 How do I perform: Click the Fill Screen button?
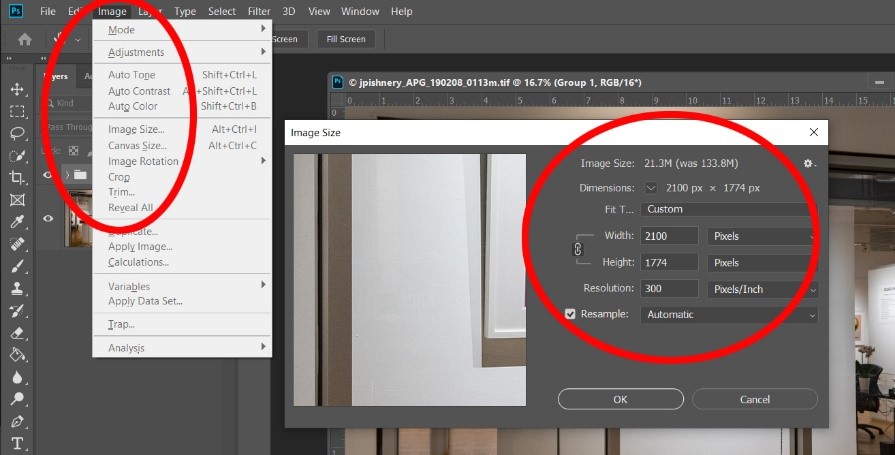pyautogui.click(x=346, y=39)
